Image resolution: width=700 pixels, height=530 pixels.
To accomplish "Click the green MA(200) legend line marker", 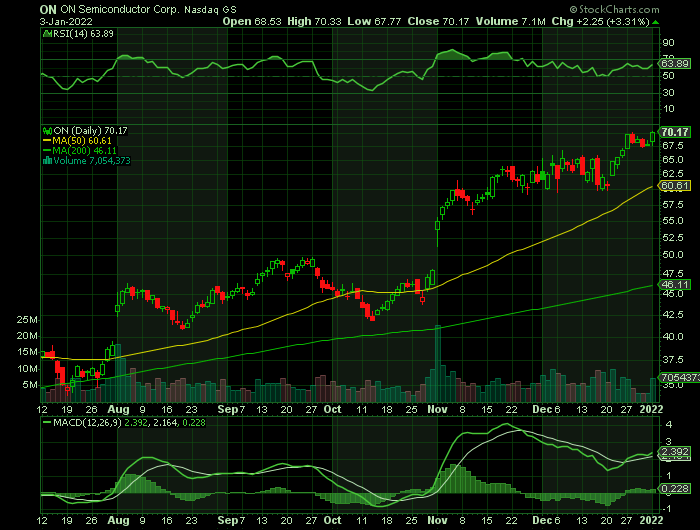I will coord(44,151).
